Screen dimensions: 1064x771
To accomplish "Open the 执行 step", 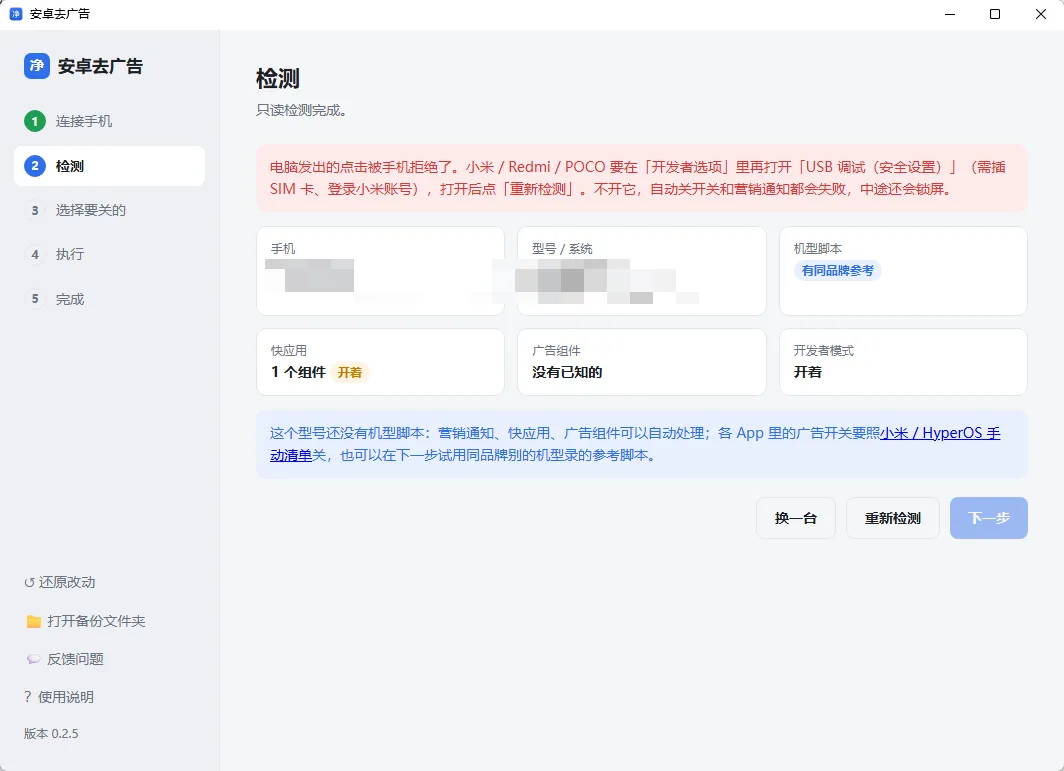I will click(x=109, y=255).
